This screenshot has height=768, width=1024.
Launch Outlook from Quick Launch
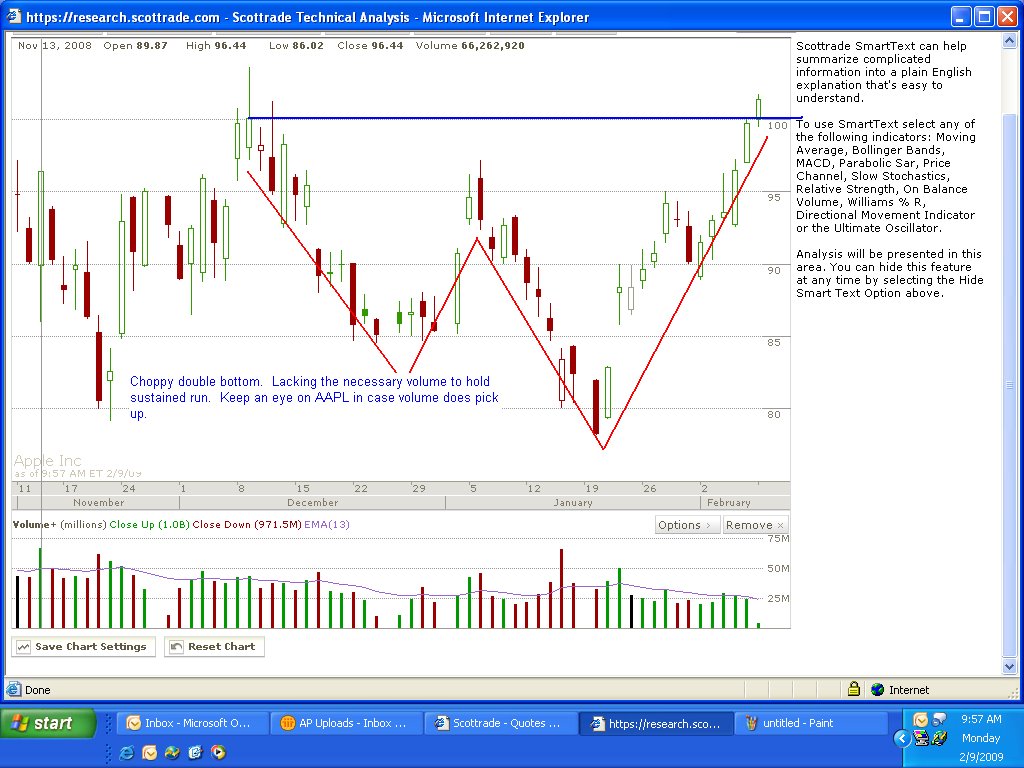150,752
